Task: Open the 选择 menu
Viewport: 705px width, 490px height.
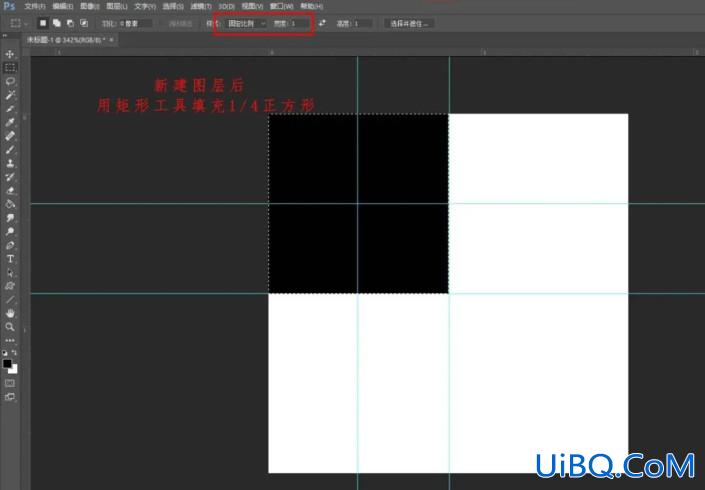Action: [x=173, y=6]
